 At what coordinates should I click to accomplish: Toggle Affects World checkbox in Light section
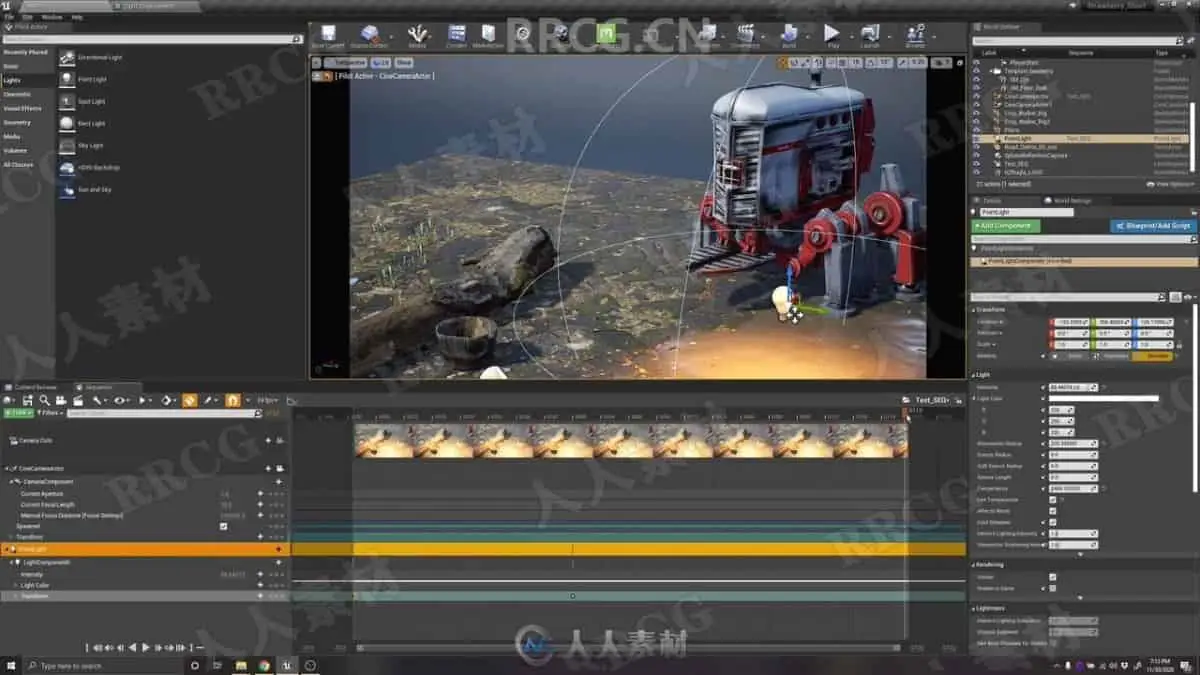[x=1052, y=511]
